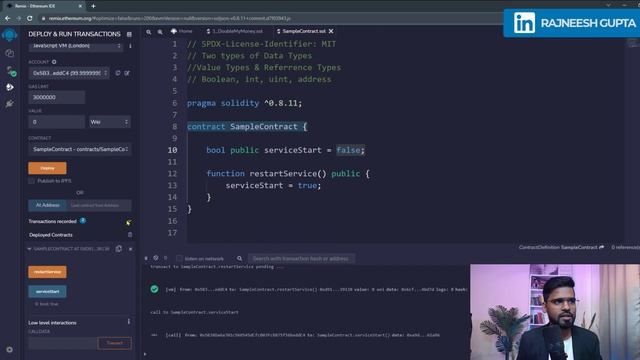Close the SampleContract.sol tab
The image size is (640, 360).
pyautogui.click(x=331, y=31)
